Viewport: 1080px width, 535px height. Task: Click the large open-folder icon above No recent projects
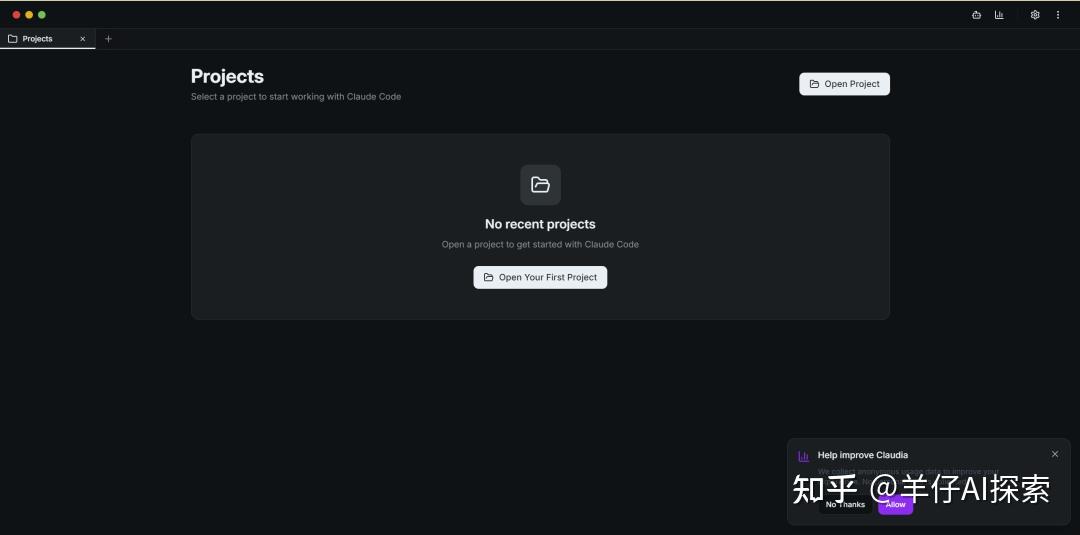[541, 185]
